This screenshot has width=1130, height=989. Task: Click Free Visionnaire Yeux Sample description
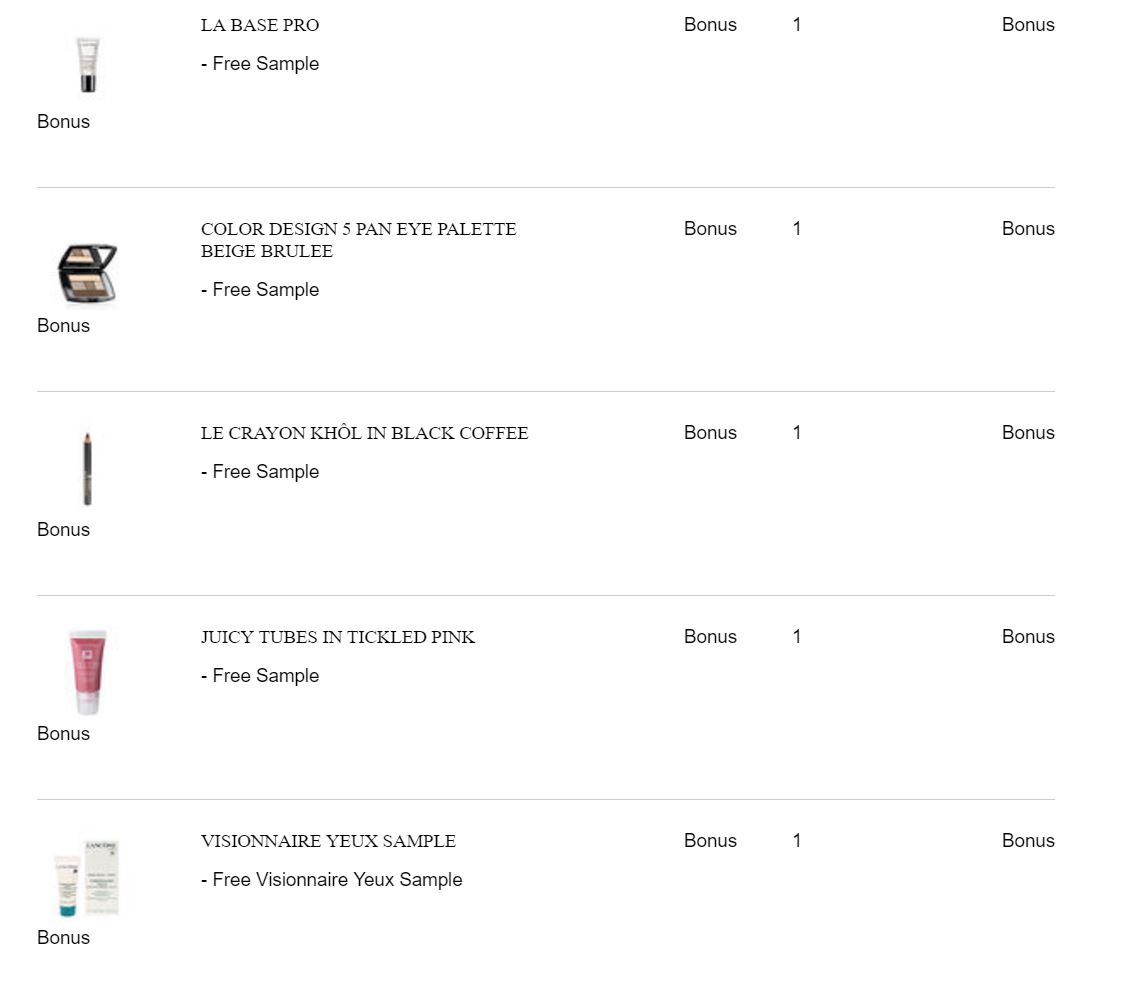pyautogui.click(x=331, y=880)
